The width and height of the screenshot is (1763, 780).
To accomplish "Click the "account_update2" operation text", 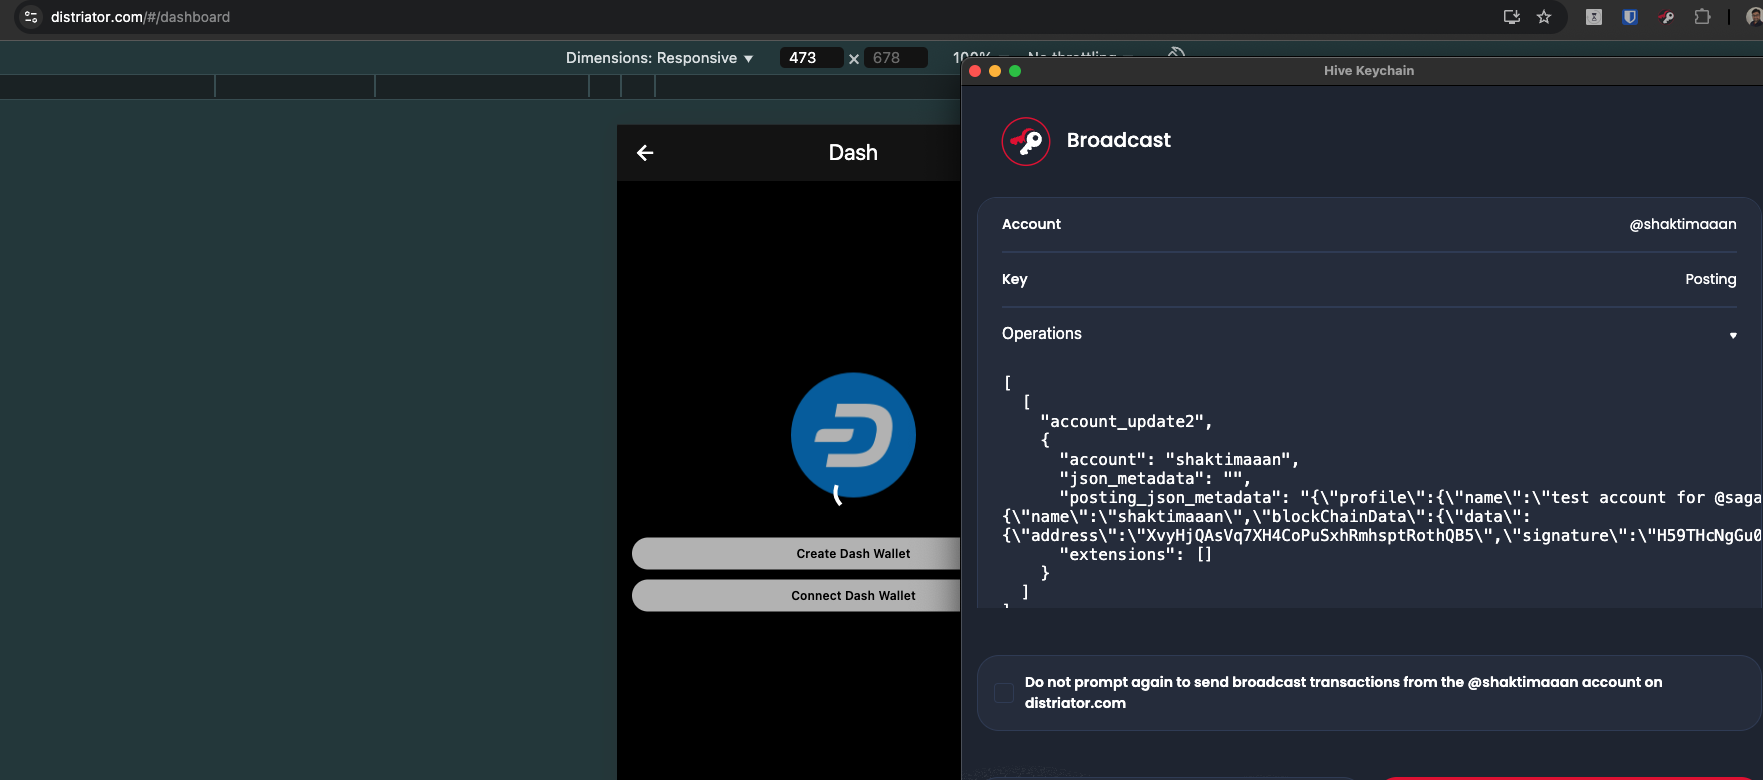I will 1126,422.
